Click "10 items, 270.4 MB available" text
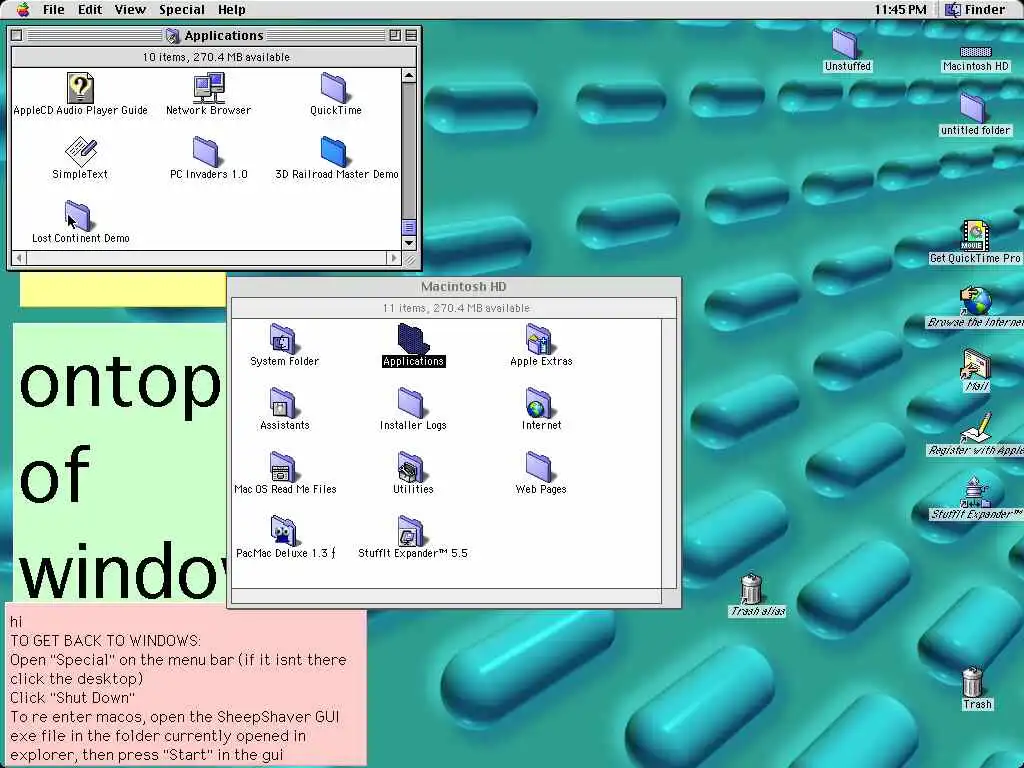Viewport: 1024px width, 768px height. pos(216,57)
